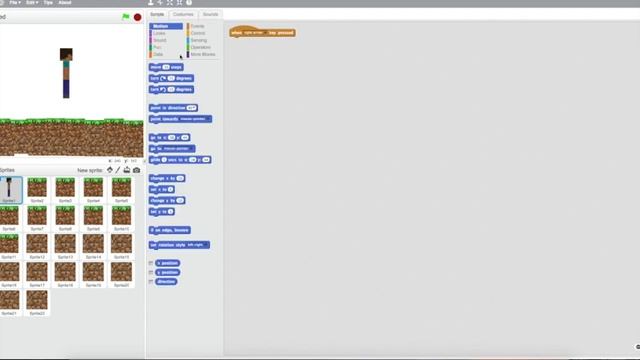640x360 pixels.
Task: Open the File menu
Action: 15,2
